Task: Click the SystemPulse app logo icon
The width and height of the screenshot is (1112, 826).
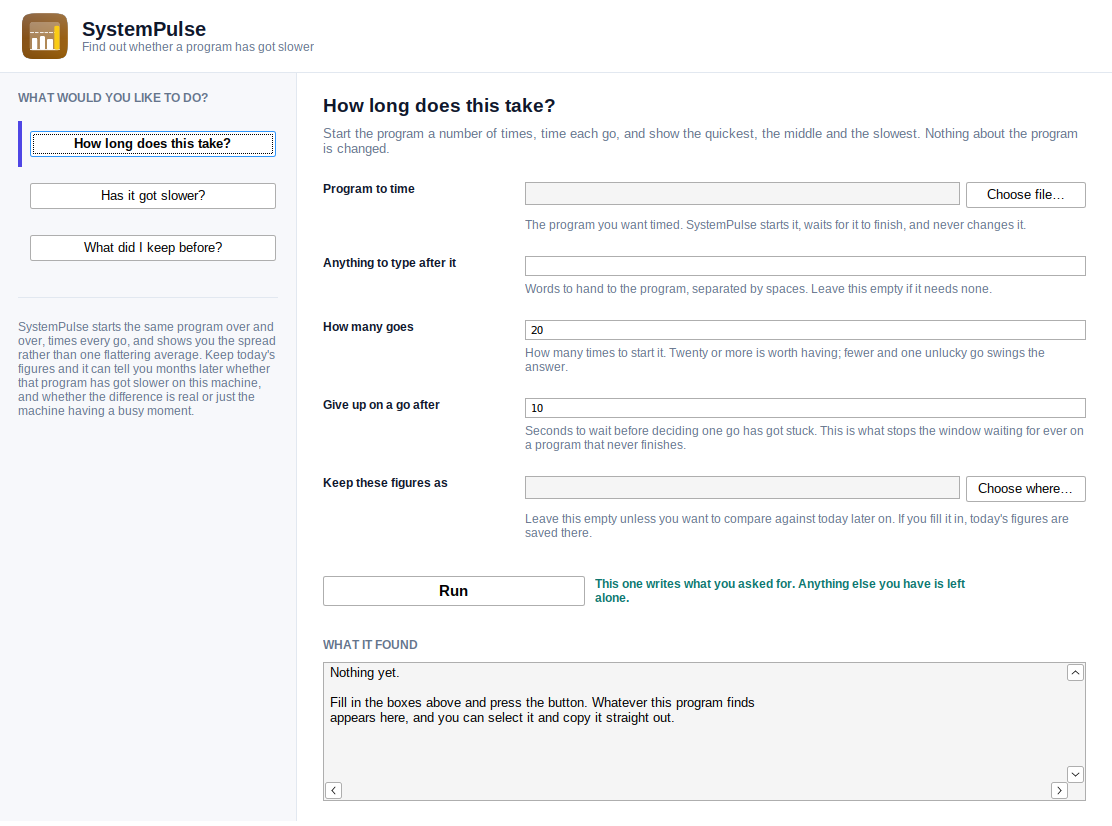Action: point(45,36)
